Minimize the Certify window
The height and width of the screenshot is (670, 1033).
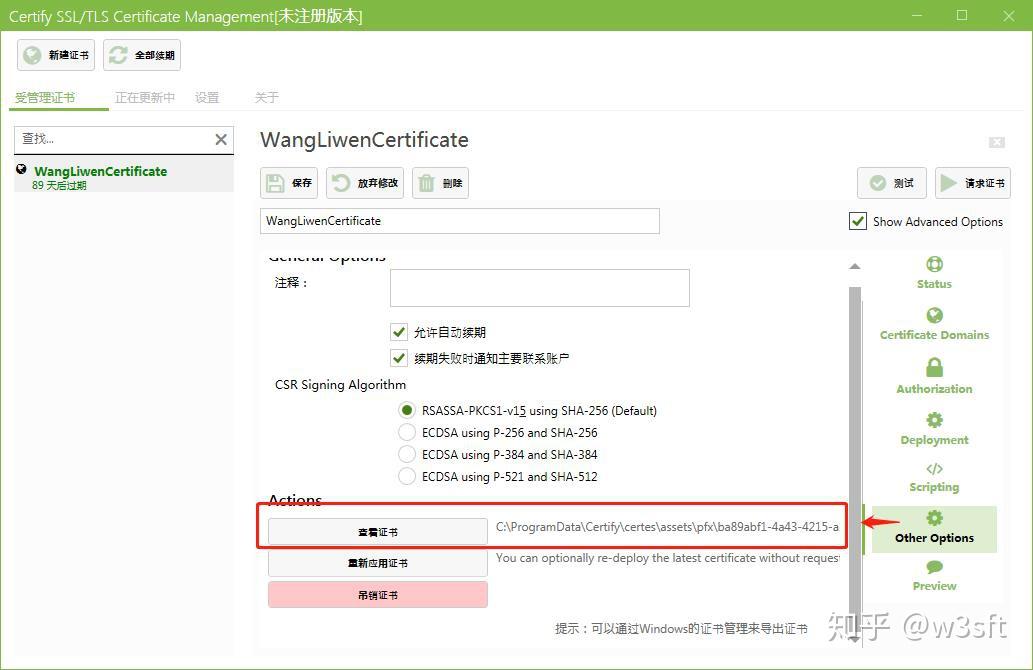tap(916, 15)
